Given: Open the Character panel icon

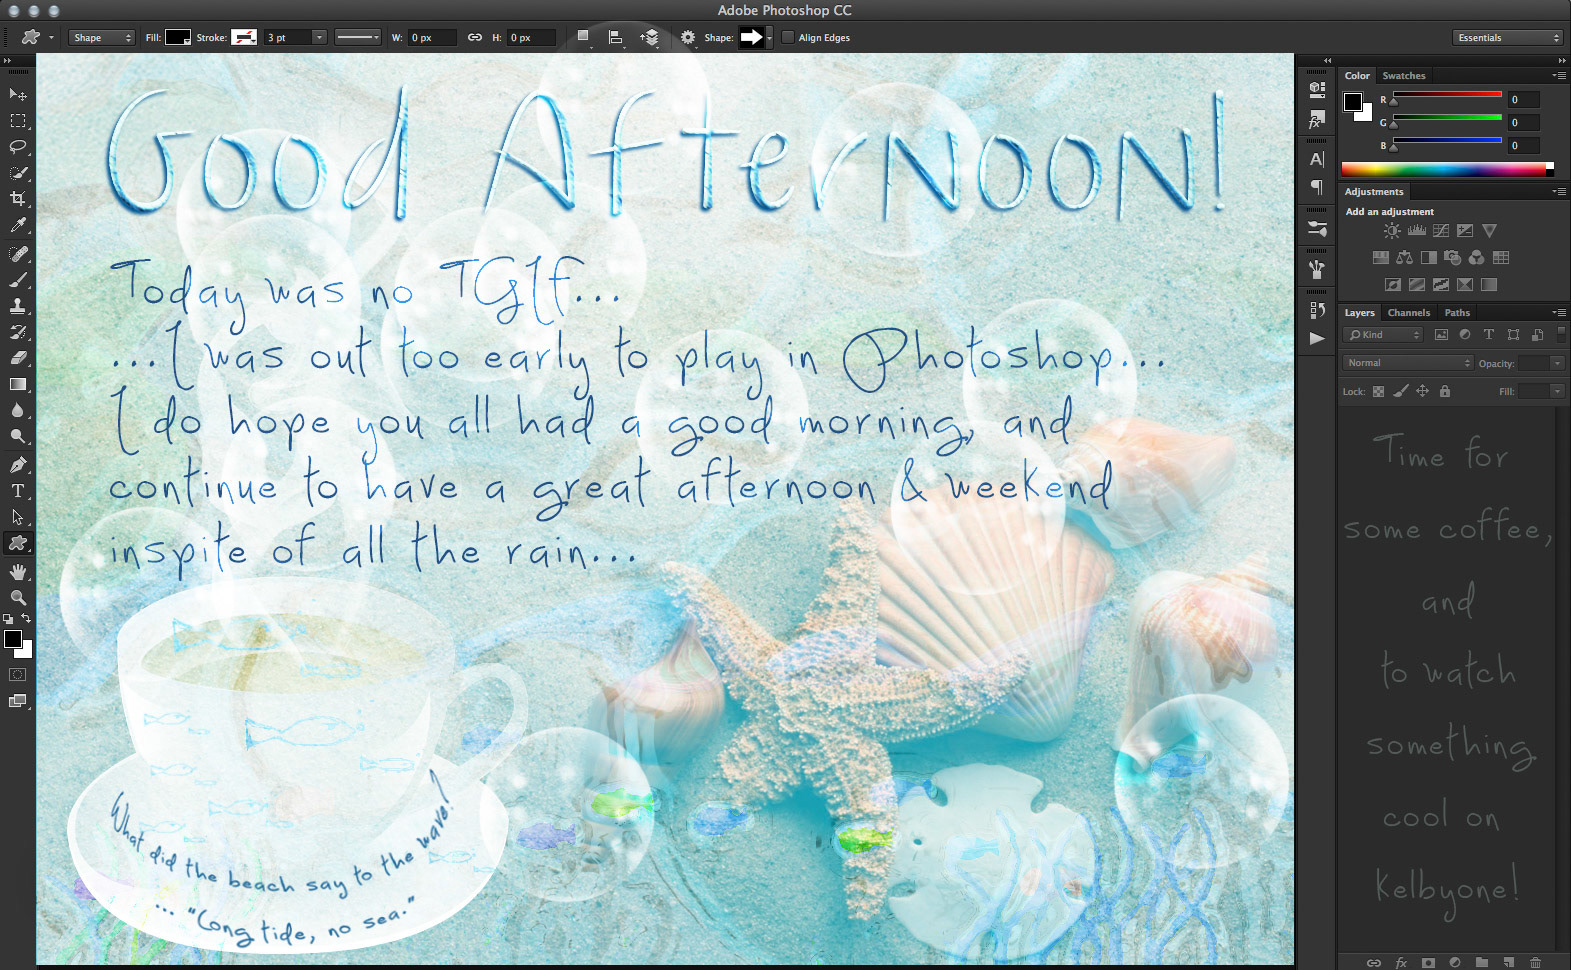Looking at the screenshot, I should [1317, 160].
